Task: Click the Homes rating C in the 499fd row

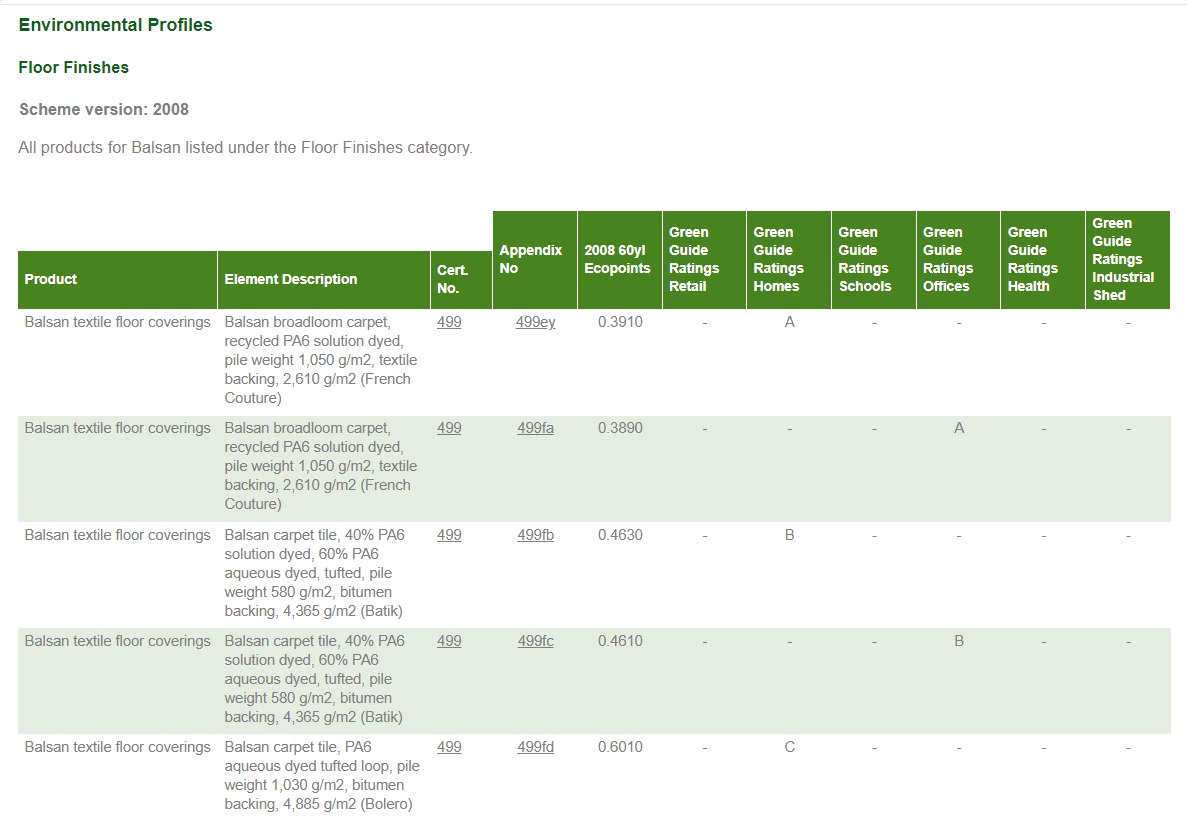Action: [790, 747]
